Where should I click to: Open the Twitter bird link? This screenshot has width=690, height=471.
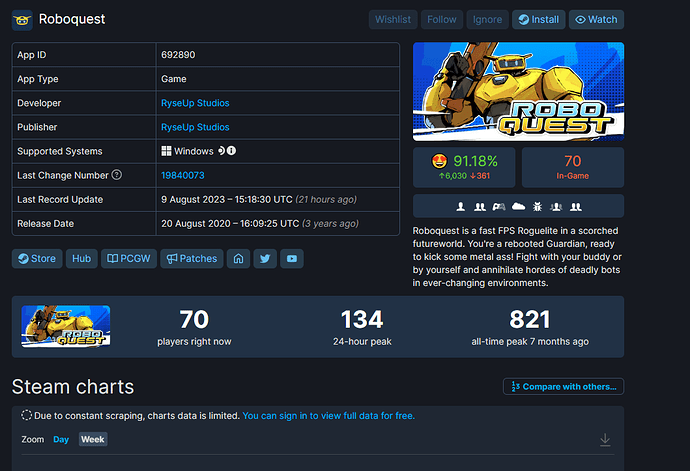tap(265, 258)
